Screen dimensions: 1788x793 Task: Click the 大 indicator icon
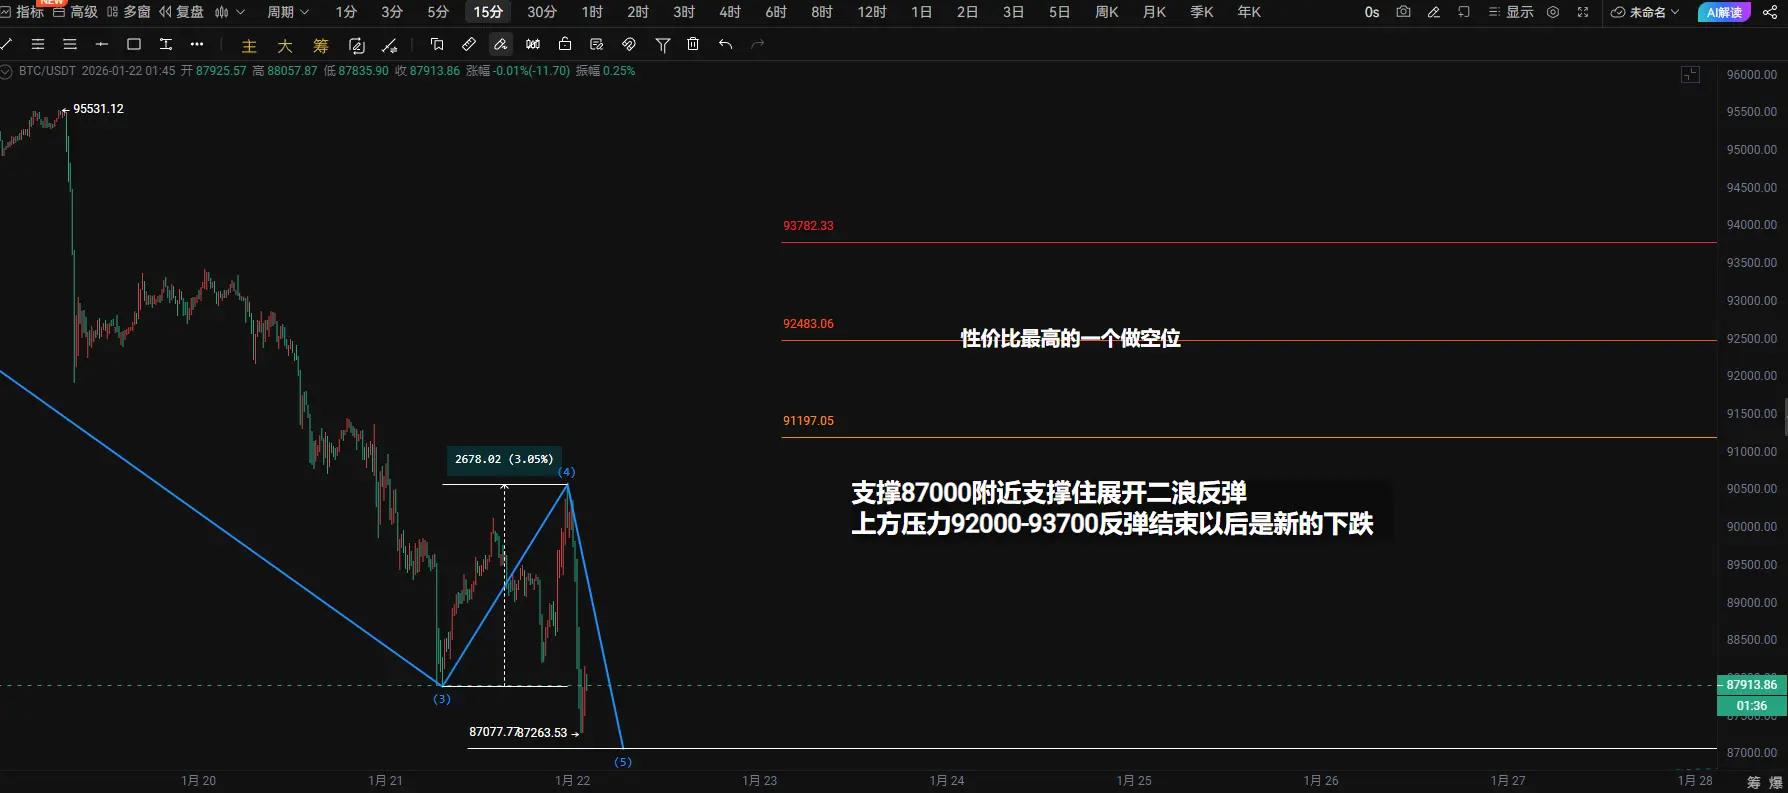pyautogui.click(x=285, y=46)
